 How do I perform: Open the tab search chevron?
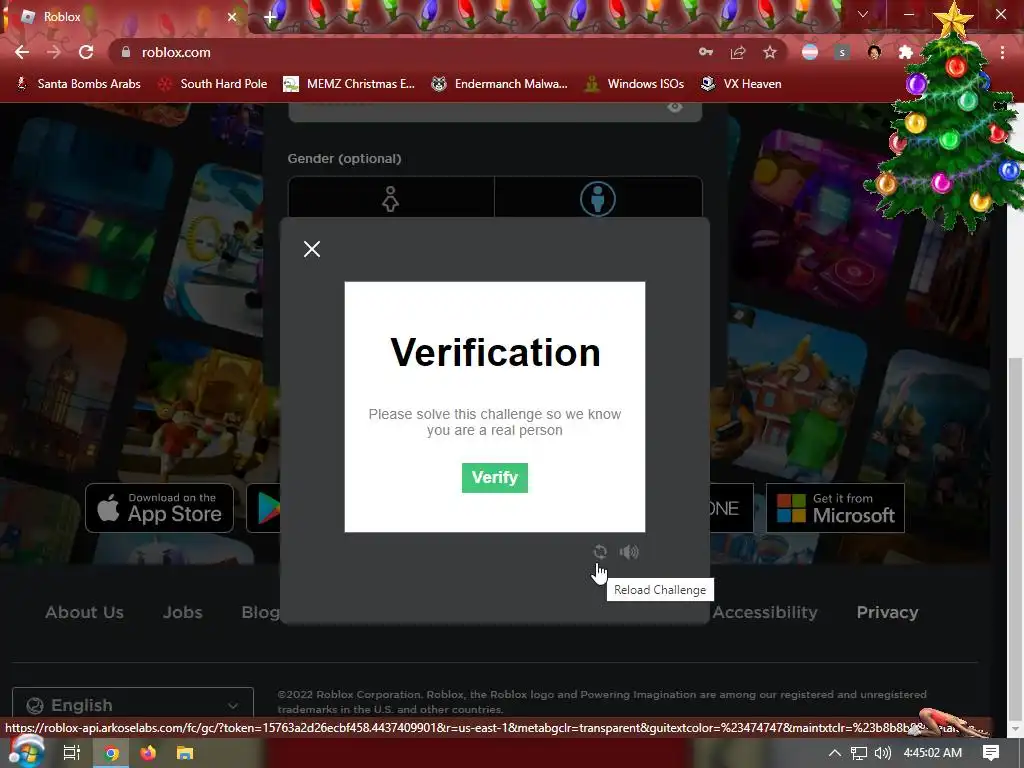click(863, 14)
